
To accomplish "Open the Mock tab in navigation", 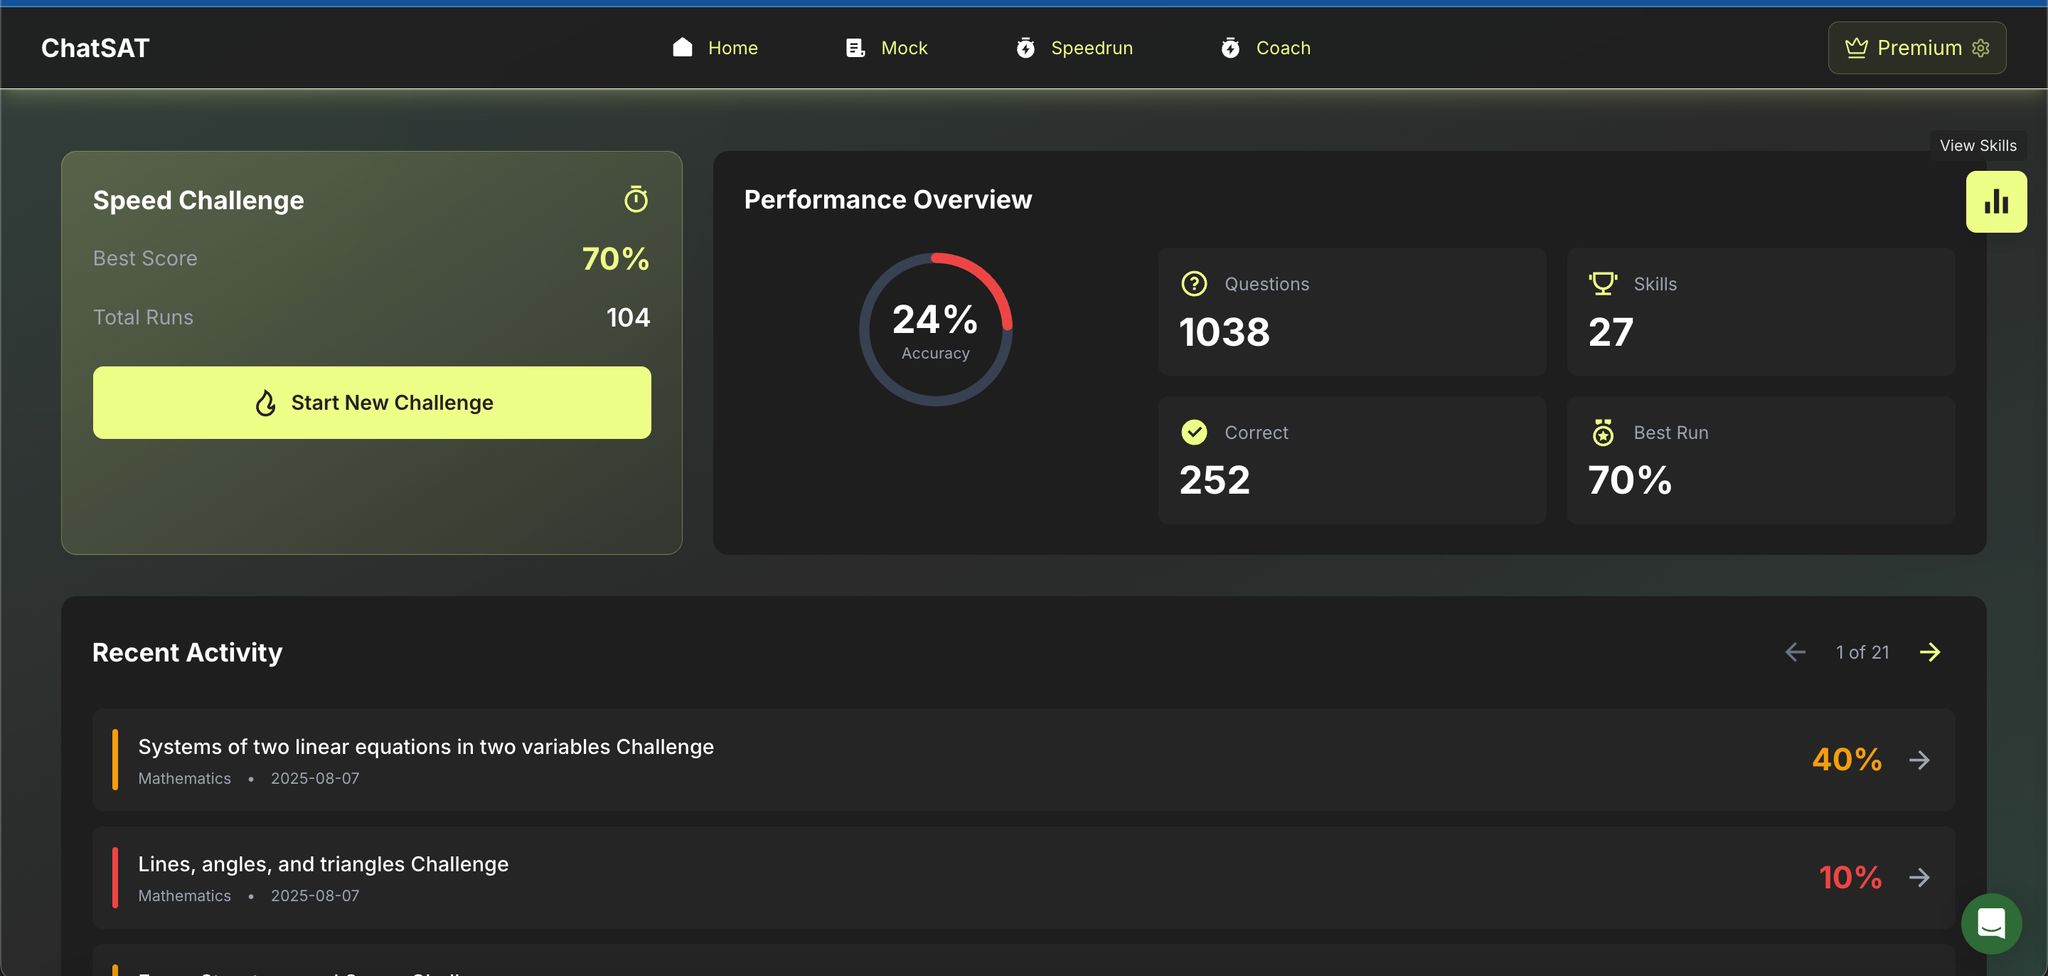I will tap(886, 48).
